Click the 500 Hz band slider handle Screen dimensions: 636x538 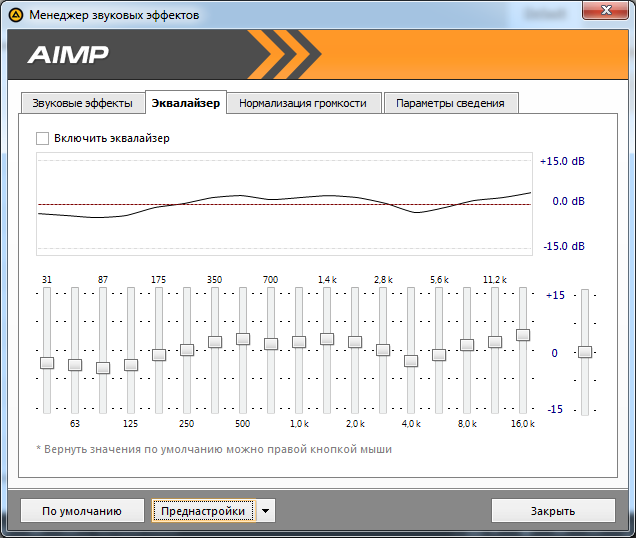click(243, 339)
